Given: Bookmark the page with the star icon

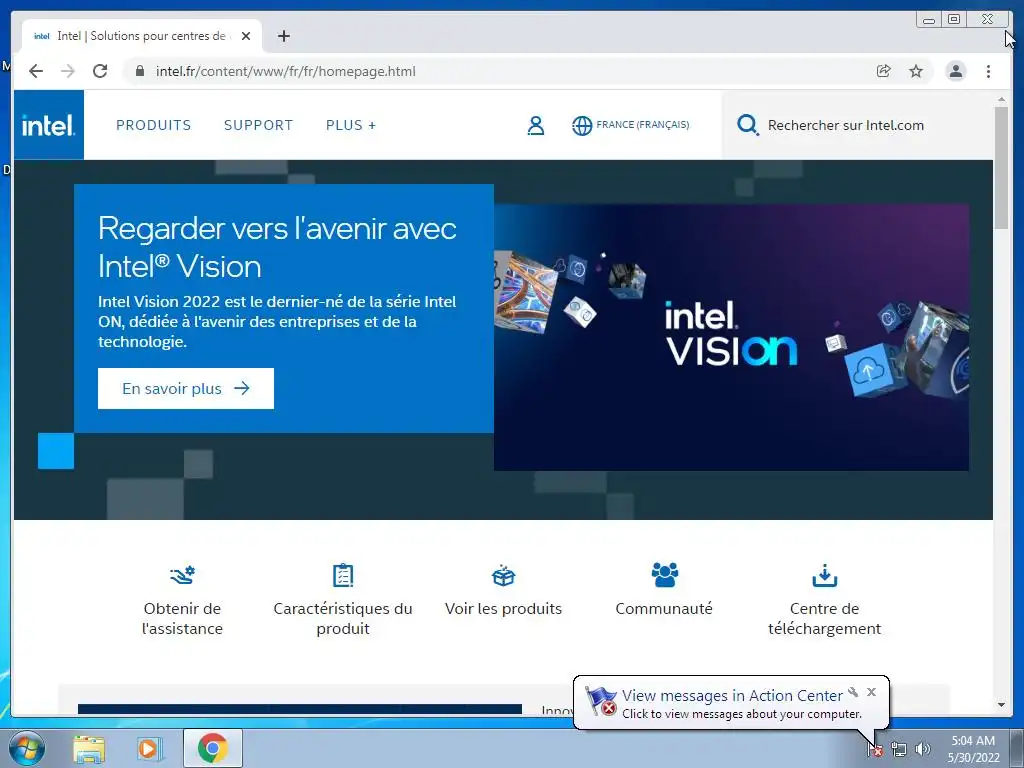Looking at the screenshot, I should tap(916, 71).
